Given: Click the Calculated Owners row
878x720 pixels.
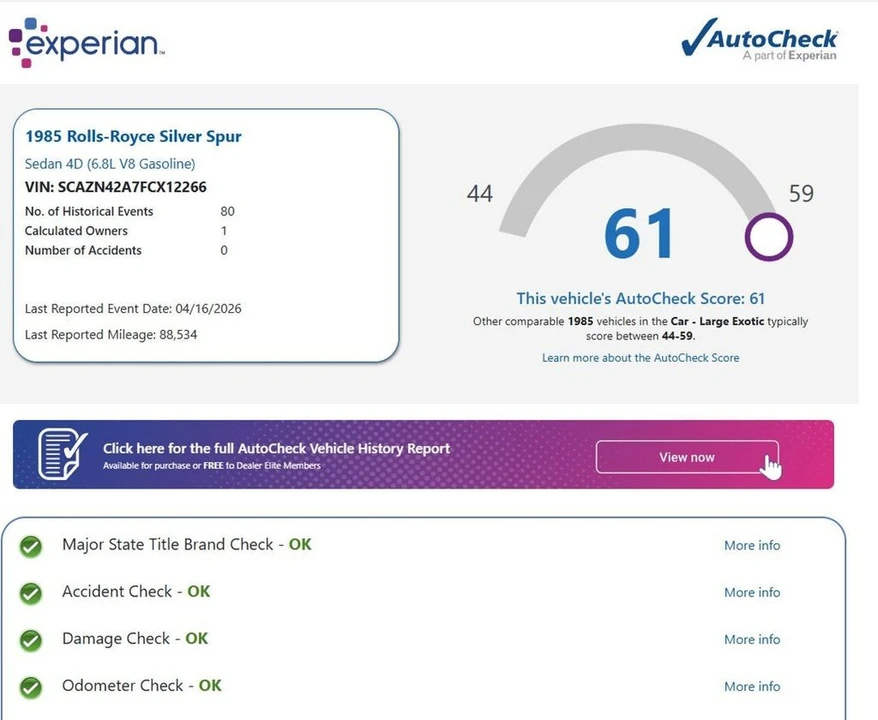Looking at the screenshot, I should [x=126, y=231].
